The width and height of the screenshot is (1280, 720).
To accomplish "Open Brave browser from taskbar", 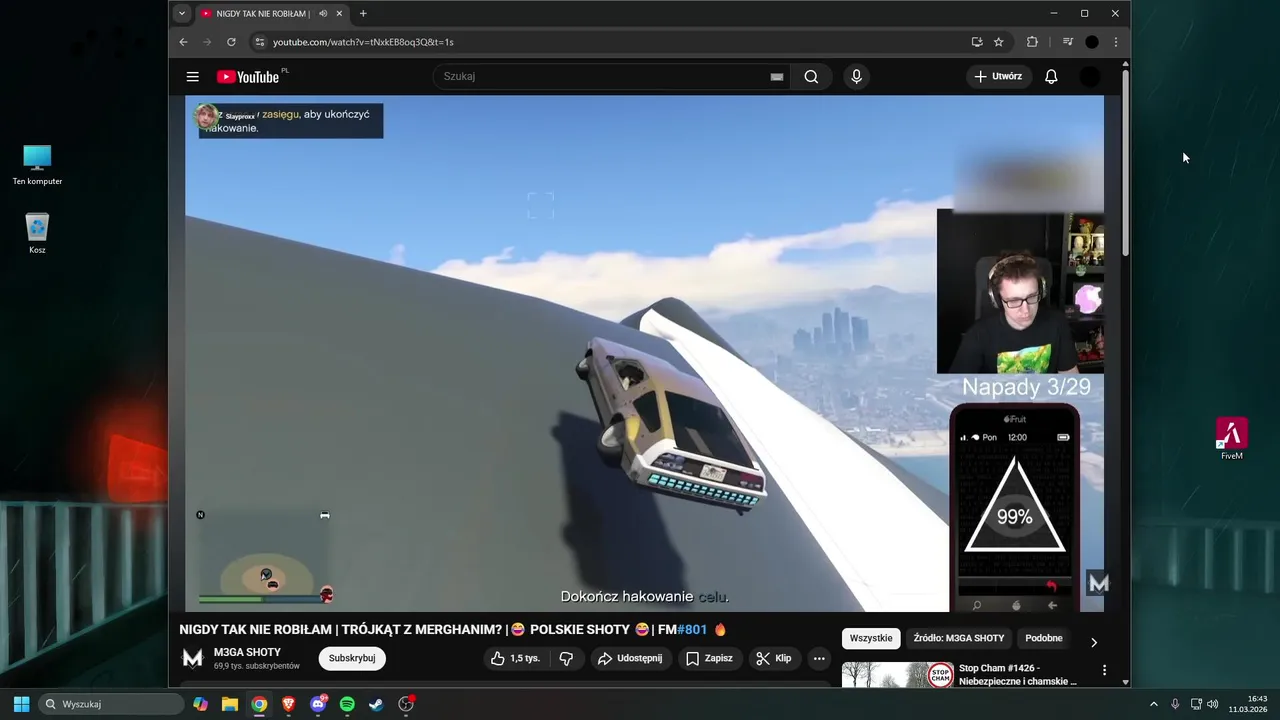I will [x=289, y=704].
